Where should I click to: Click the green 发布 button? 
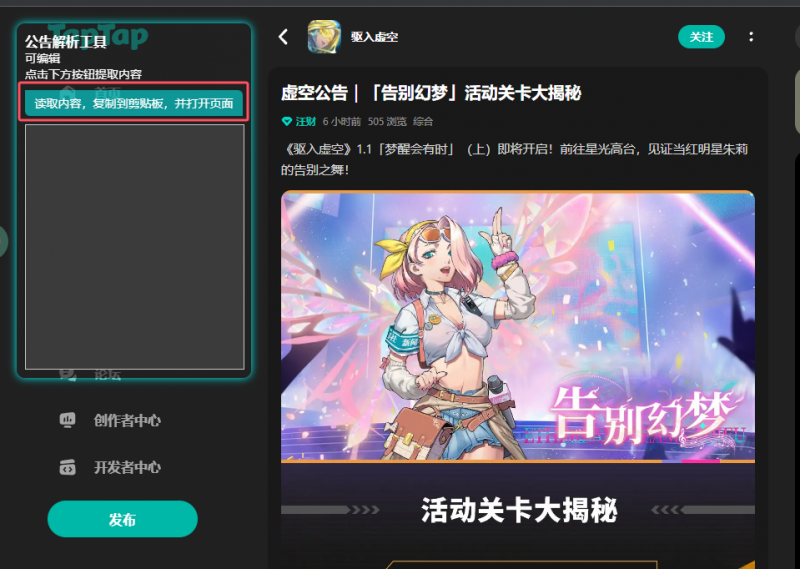click(122, 519)
